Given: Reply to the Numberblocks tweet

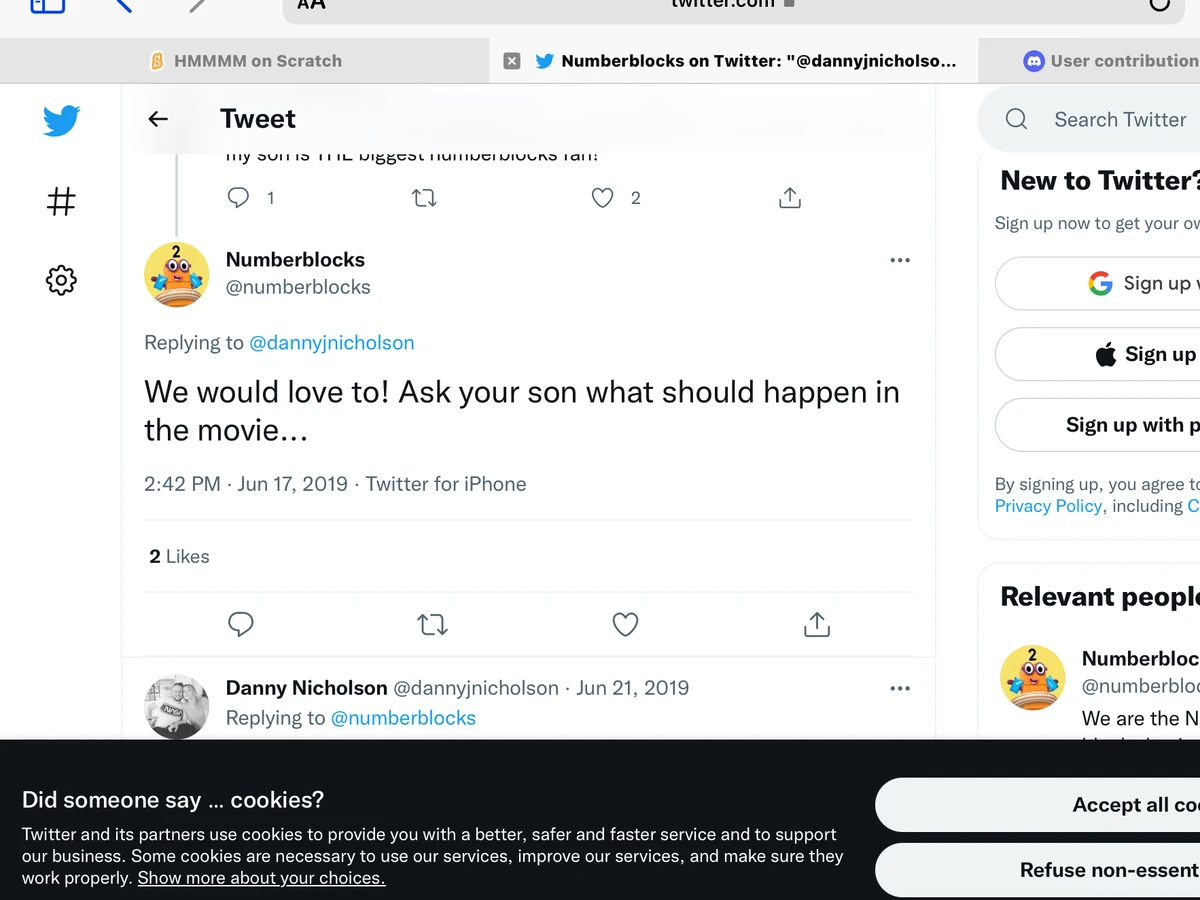Looking at the screenshot, I should coord(240,623).
